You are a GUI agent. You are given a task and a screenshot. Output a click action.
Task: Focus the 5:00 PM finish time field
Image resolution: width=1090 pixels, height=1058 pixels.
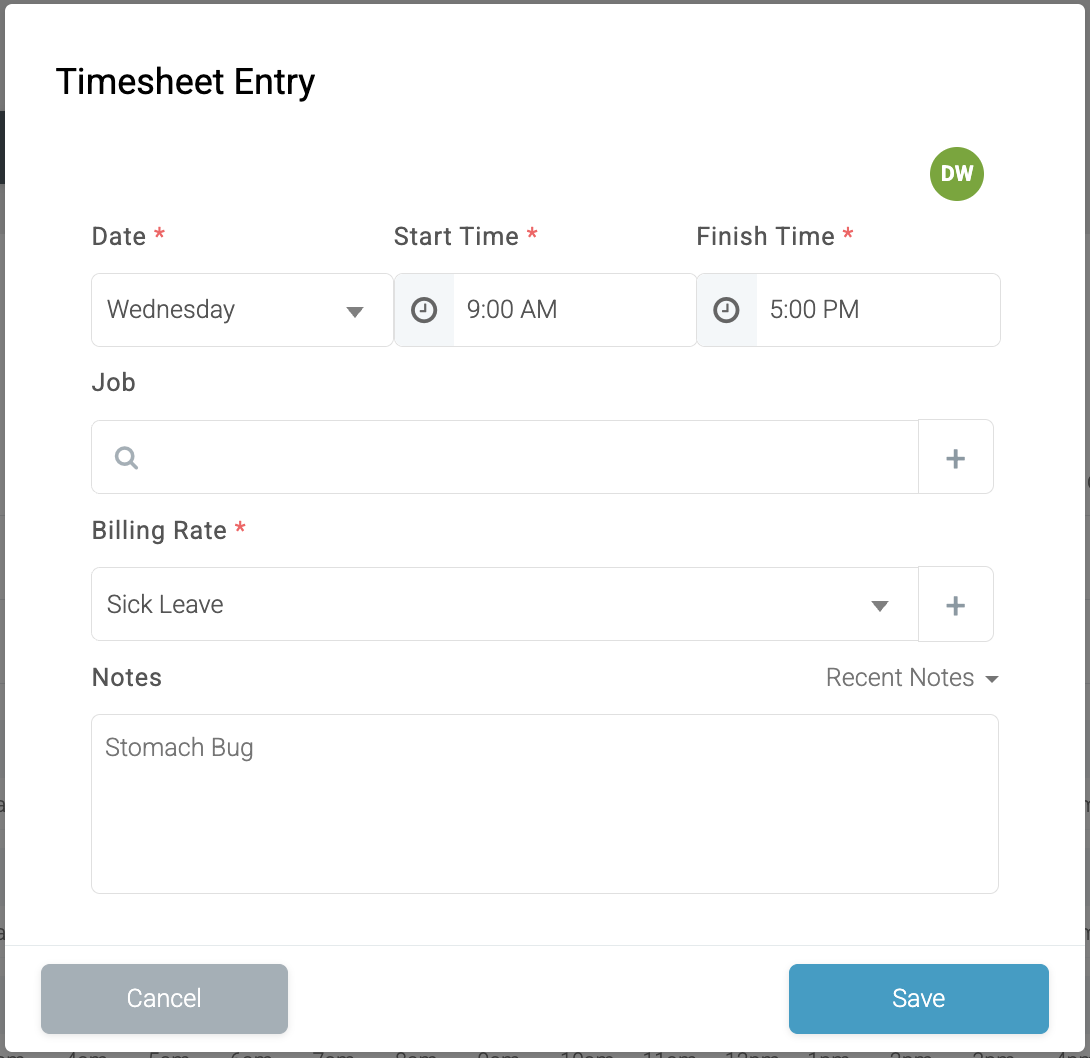(x=877, y=310)
